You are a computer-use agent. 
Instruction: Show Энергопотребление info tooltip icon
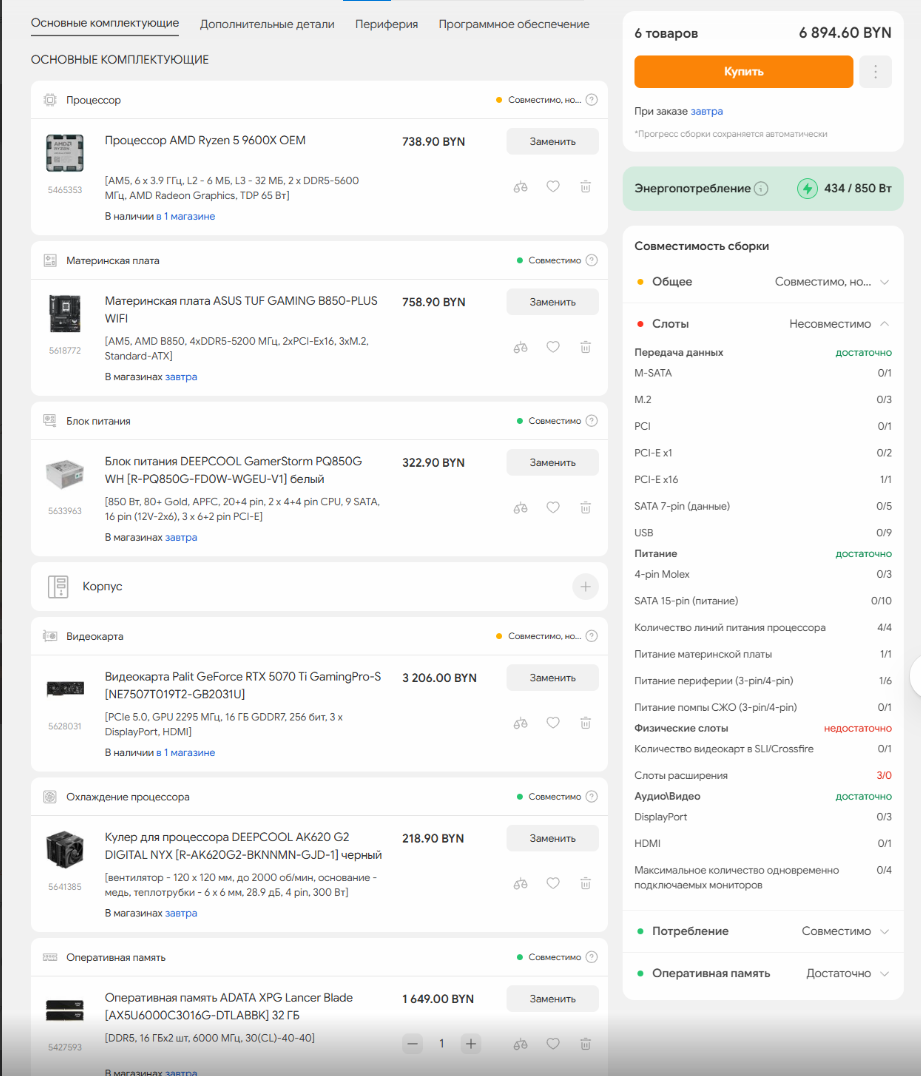pos(761,189)
